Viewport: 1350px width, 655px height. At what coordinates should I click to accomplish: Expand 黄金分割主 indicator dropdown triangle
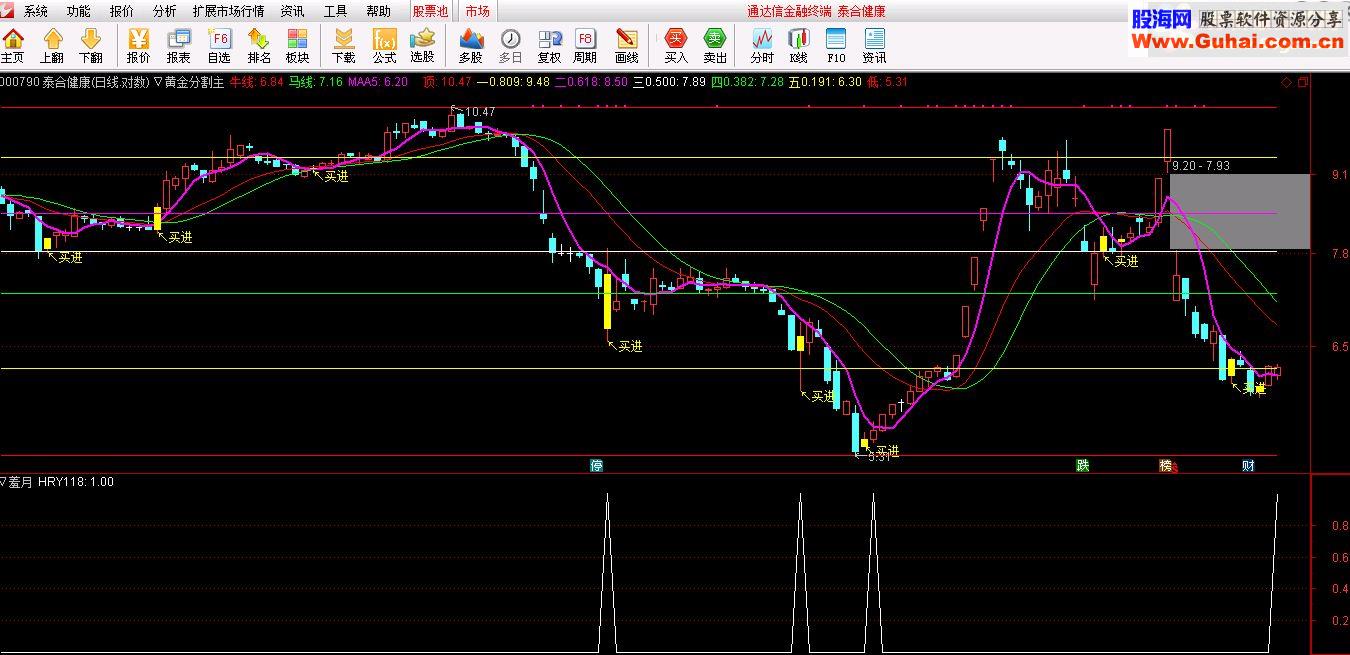[x=158, y=82]
